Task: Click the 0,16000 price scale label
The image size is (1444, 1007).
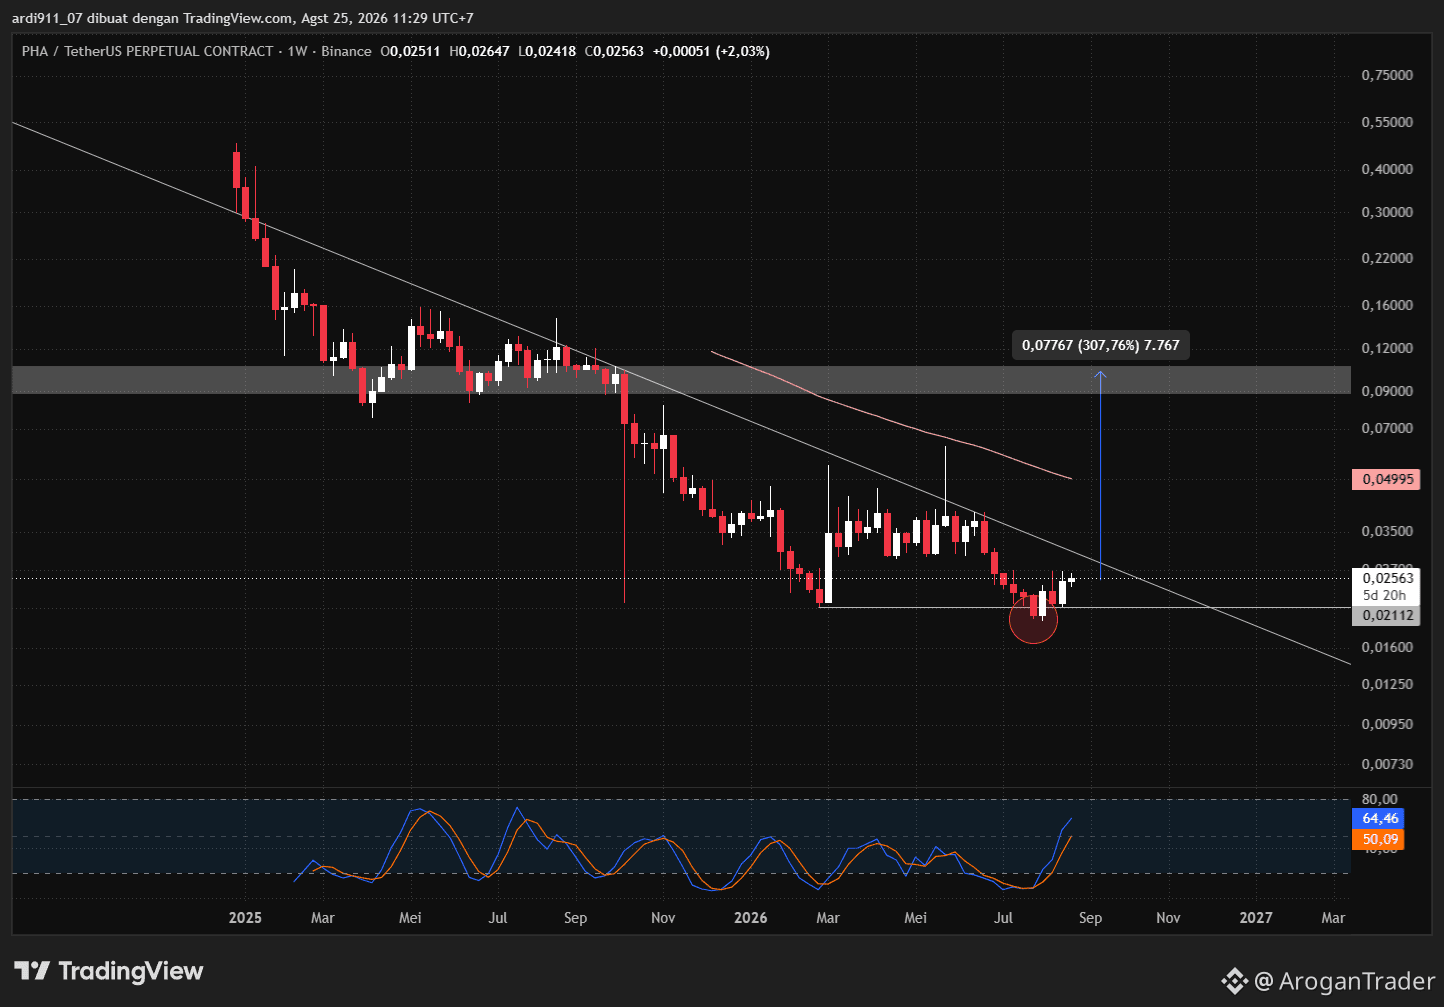Action: [1387, 305]
